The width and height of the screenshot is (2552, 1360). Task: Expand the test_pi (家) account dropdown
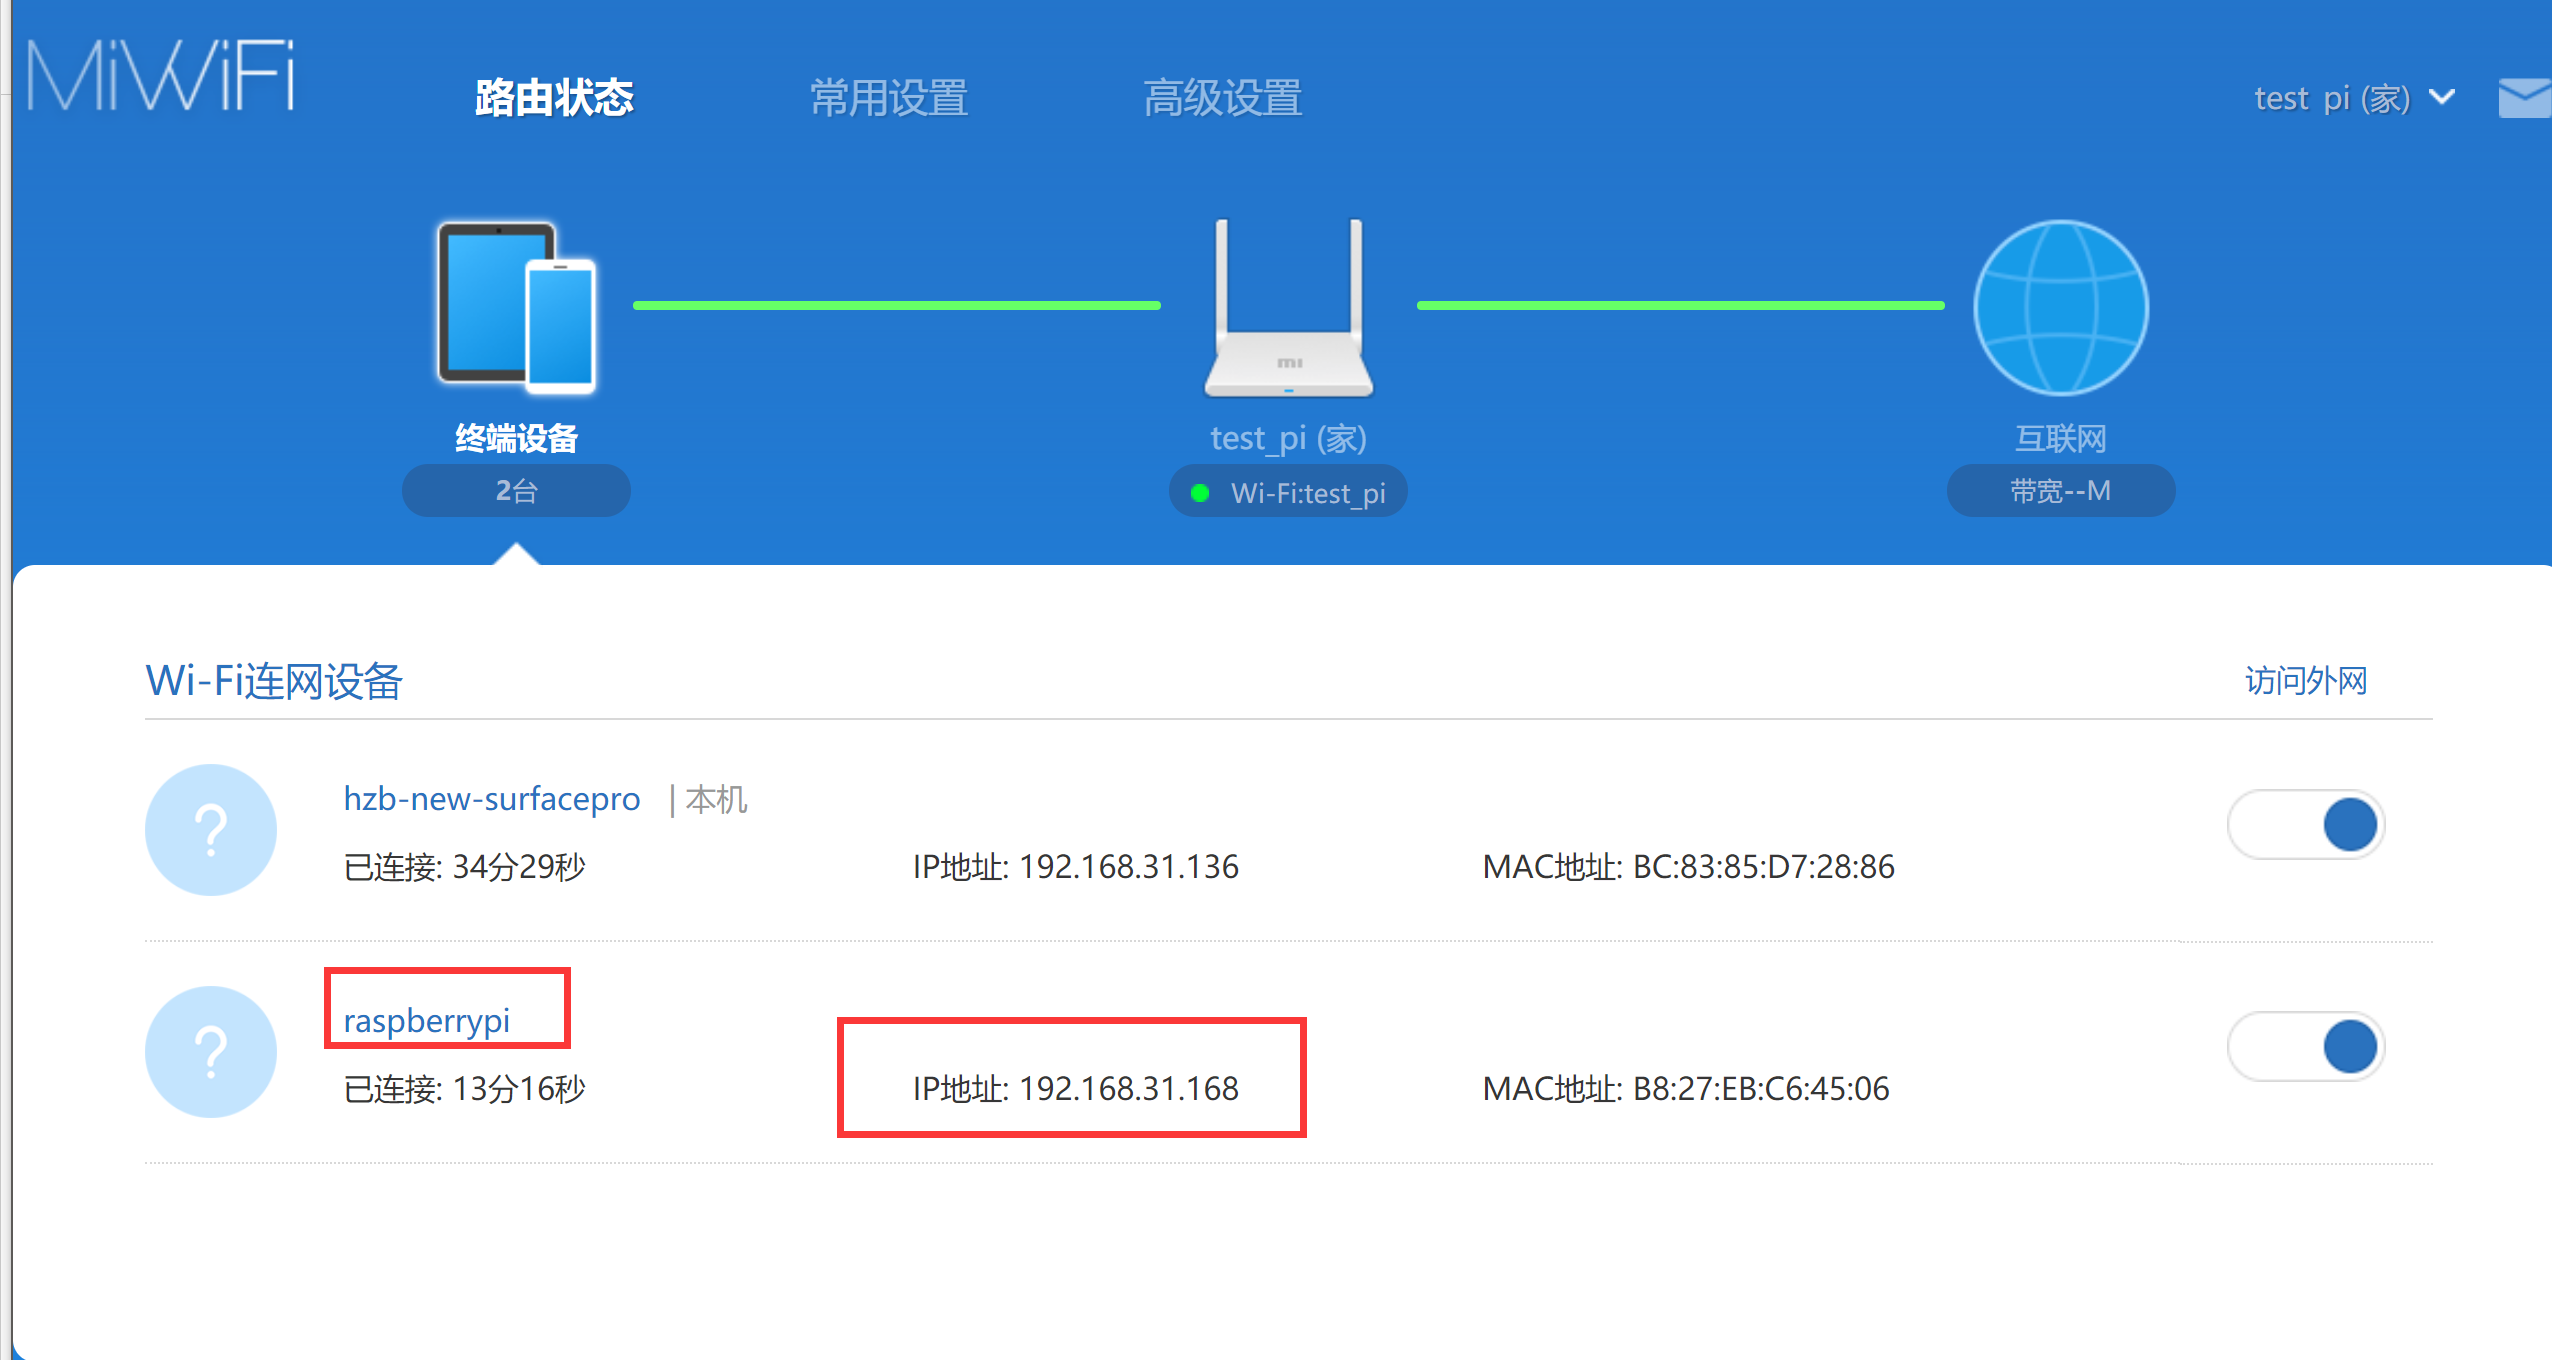[x=2354, y=98]
